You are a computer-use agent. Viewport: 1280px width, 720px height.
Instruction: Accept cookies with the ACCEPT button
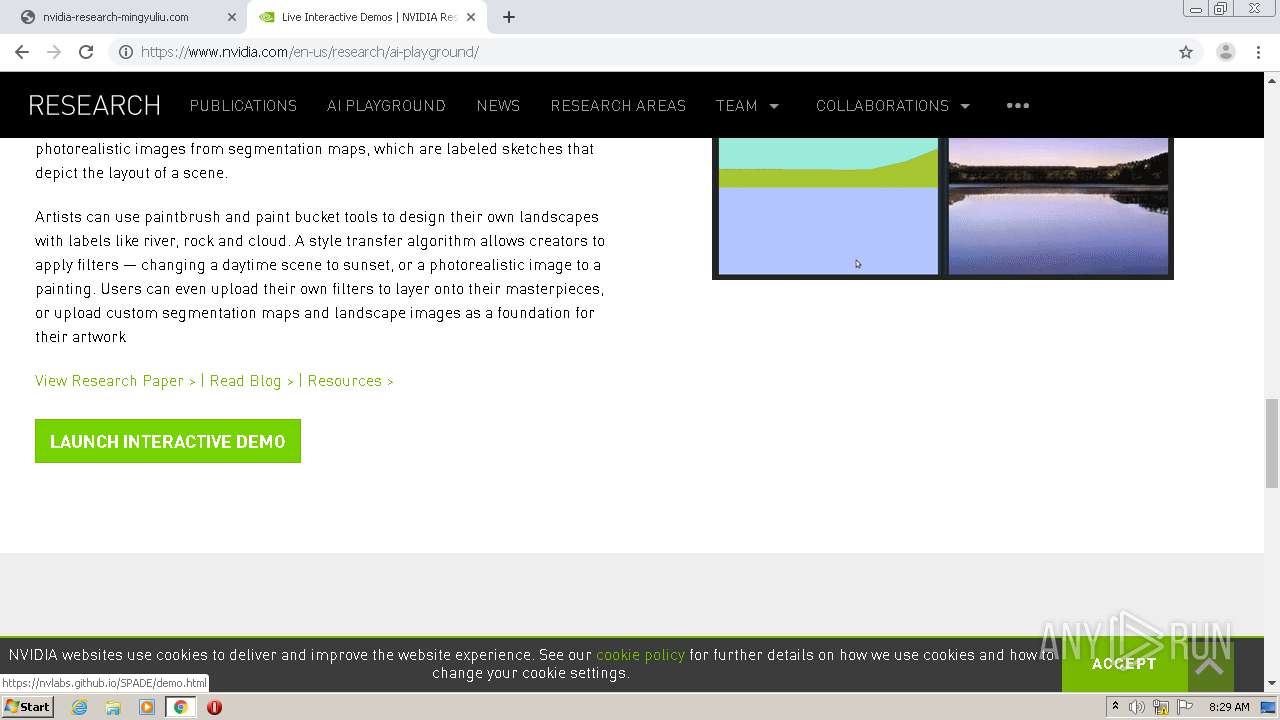[x=1124, y=664]
